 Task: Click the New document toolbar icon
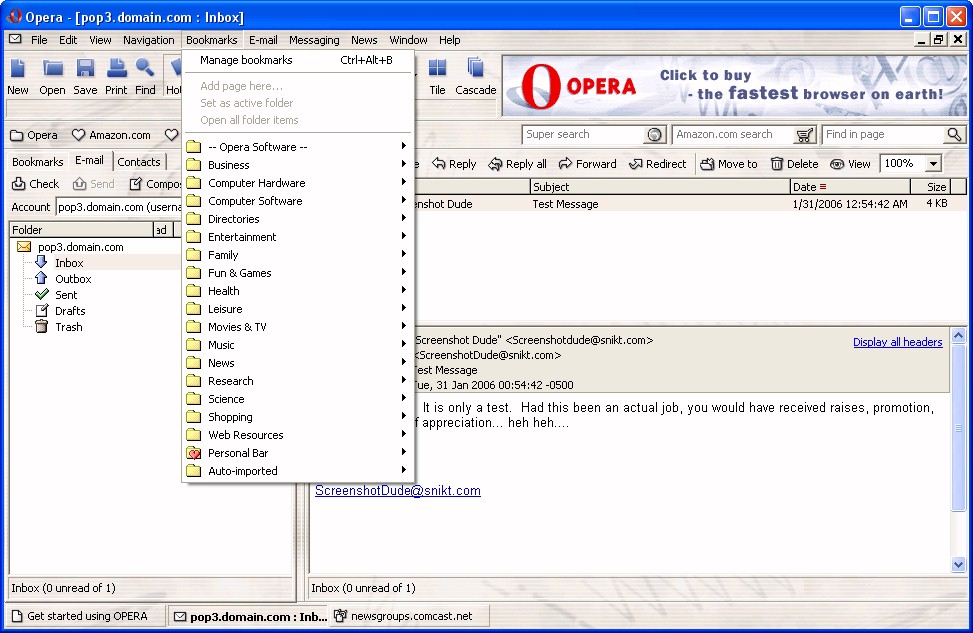coord(17,68)
